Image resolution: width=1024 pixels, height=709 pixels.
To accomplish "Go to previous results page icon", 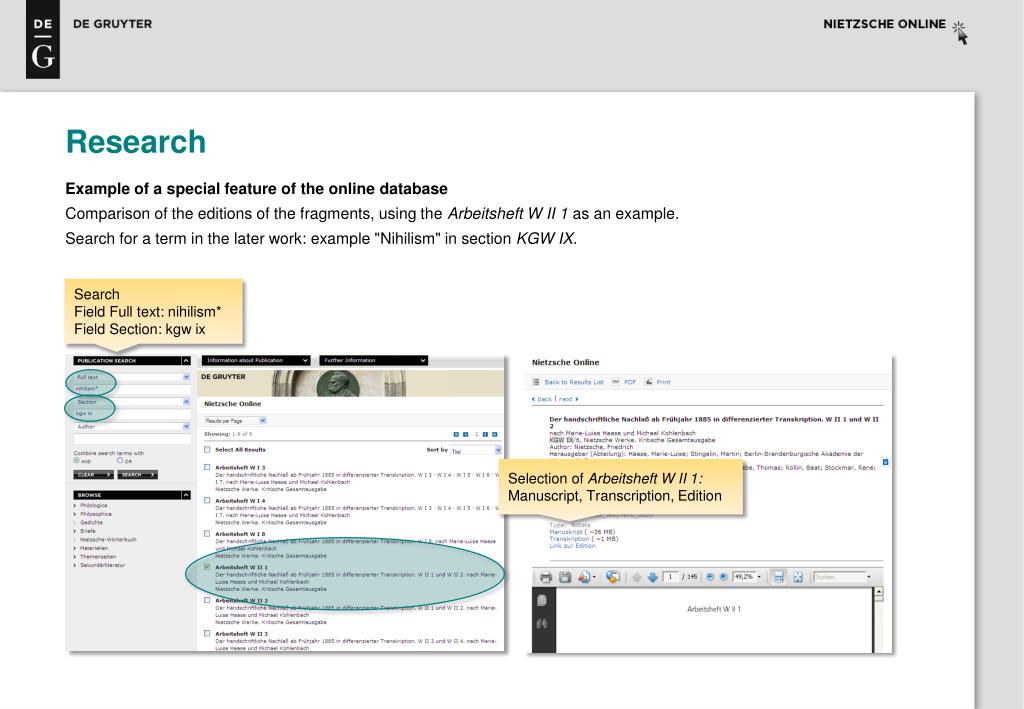I will pyautogui.click(x=466, y=434).
